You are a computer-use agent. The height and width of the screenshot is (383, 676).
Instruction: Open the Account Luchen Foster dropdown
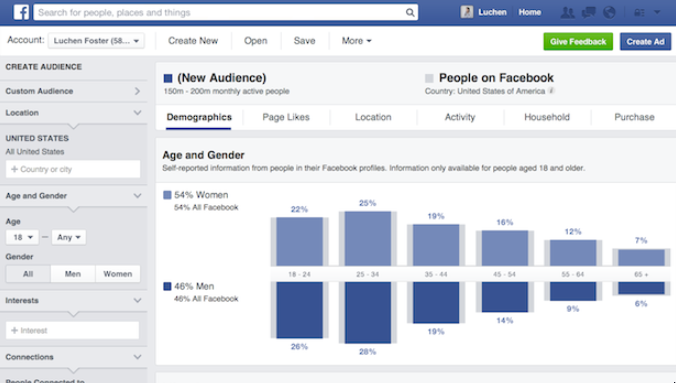click(x=96, y=41)
